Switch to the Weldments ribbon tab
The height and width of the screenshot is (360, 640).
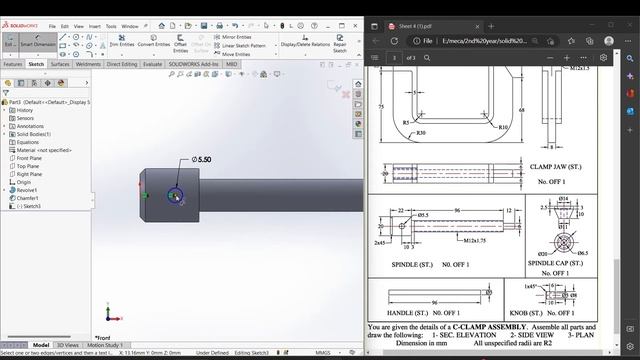[88, 64]
